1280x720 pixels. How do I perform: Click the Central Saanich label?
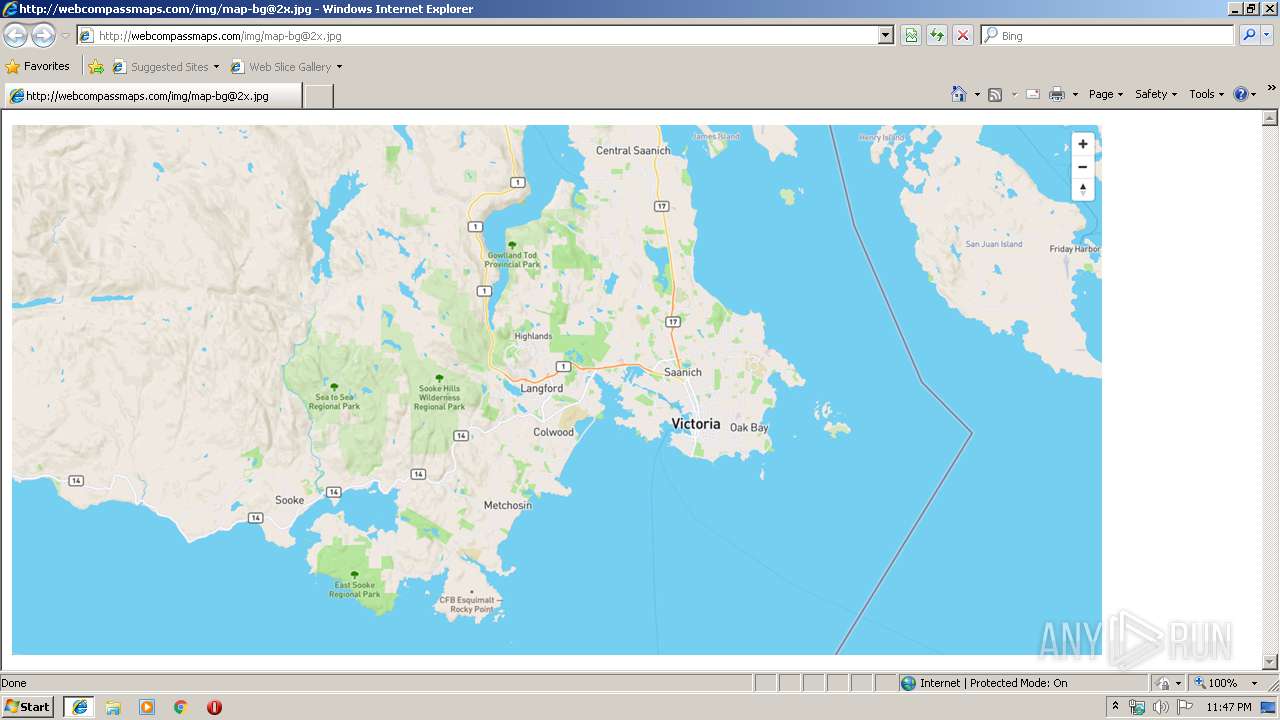[x=633, y=151]
